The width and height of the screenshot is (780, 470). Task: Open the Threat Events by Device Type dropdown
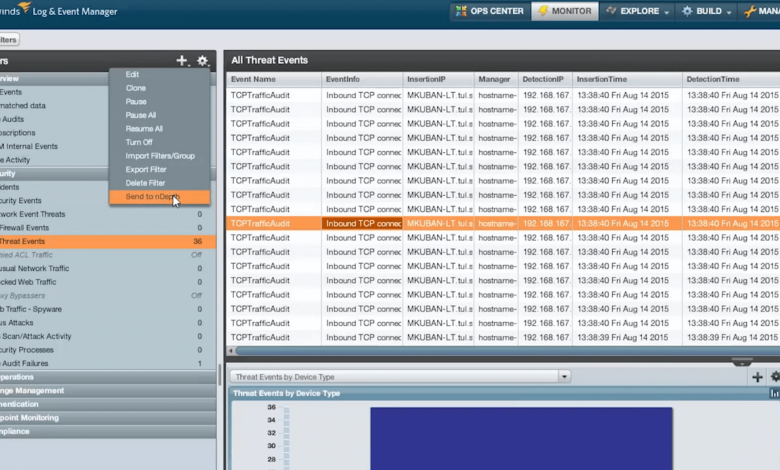click(x=564, y=377)
